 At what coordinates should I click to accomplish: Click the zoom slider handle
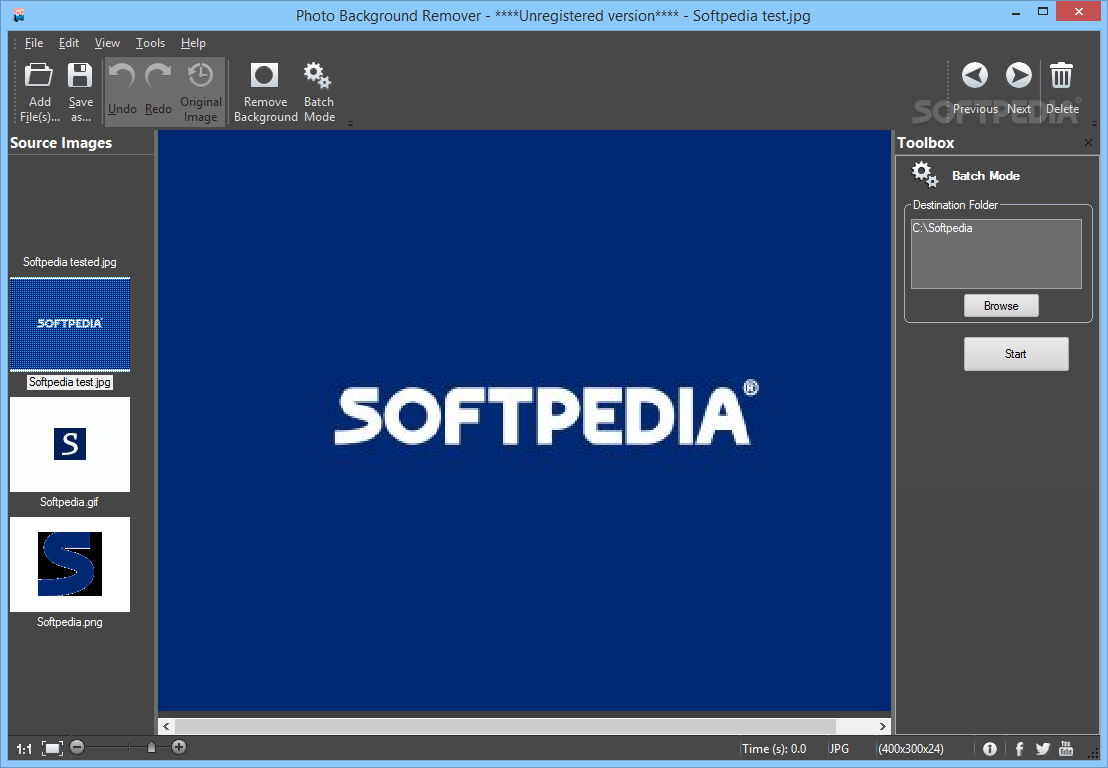tap(151, 747)
